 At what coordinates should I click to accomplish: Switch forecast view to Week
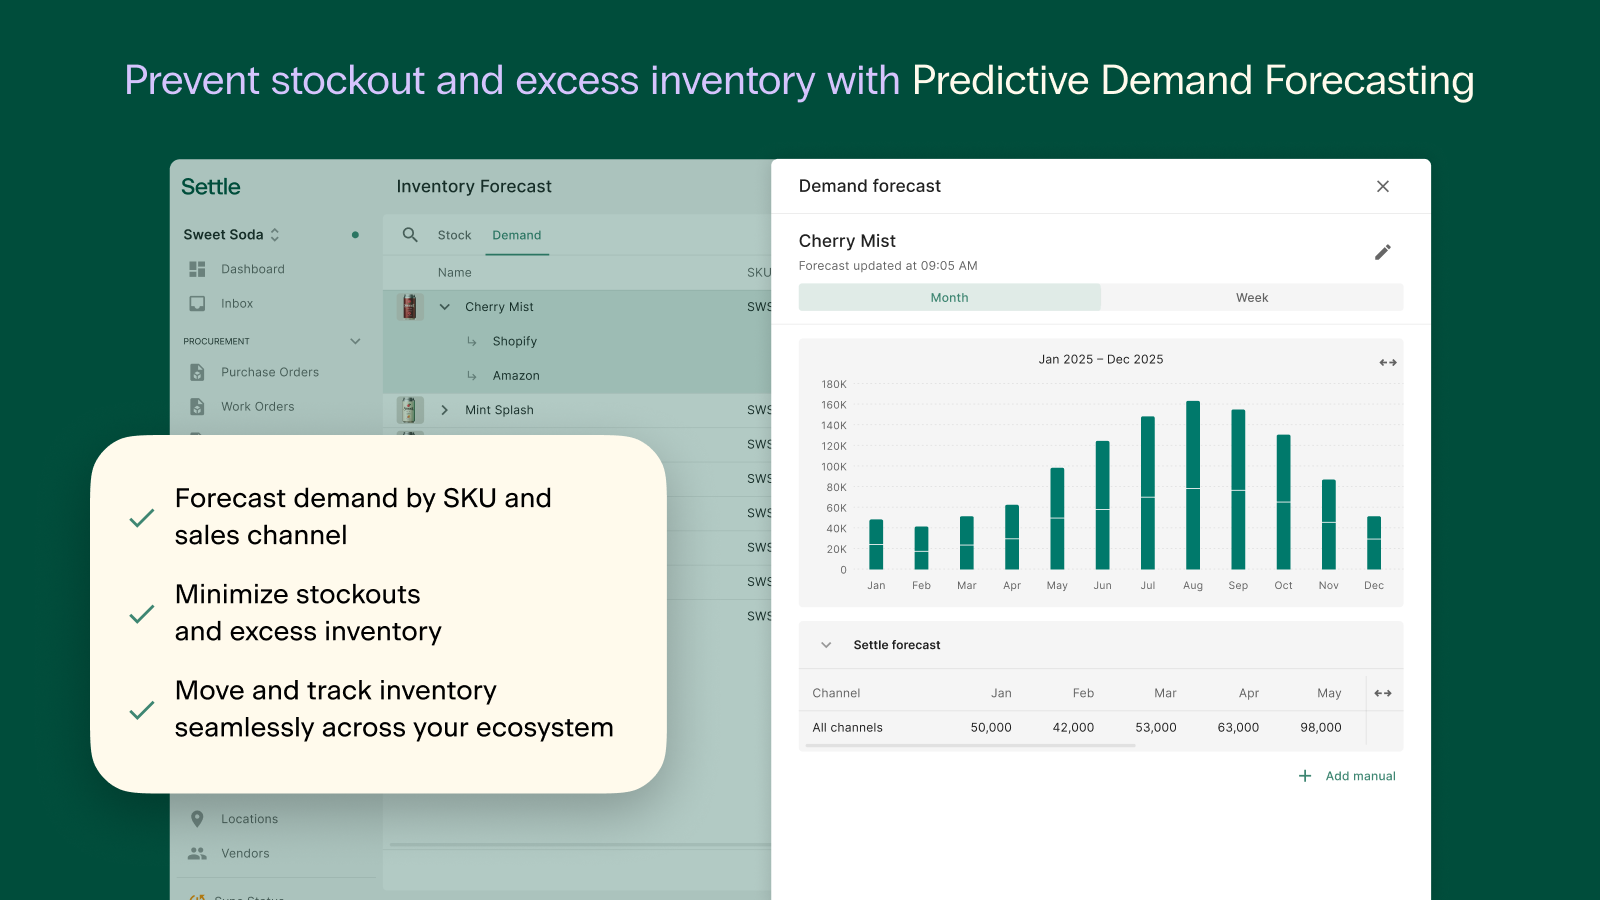1252,297
